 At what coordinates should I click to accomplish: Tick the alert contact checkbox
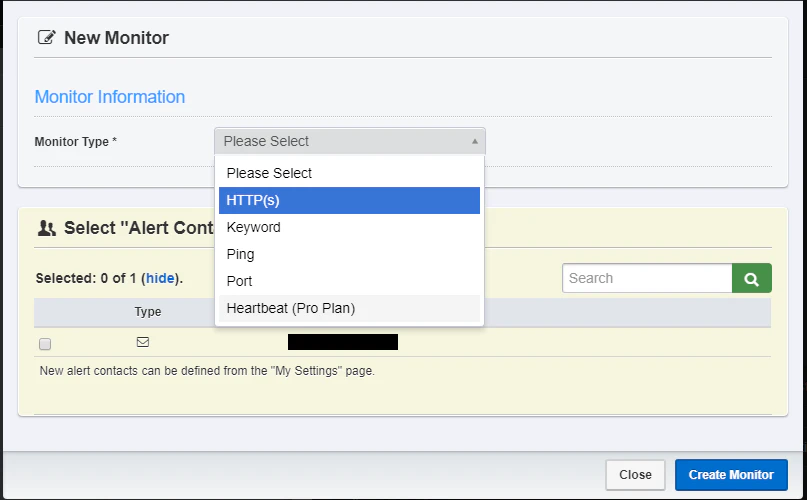pos(45,343)
